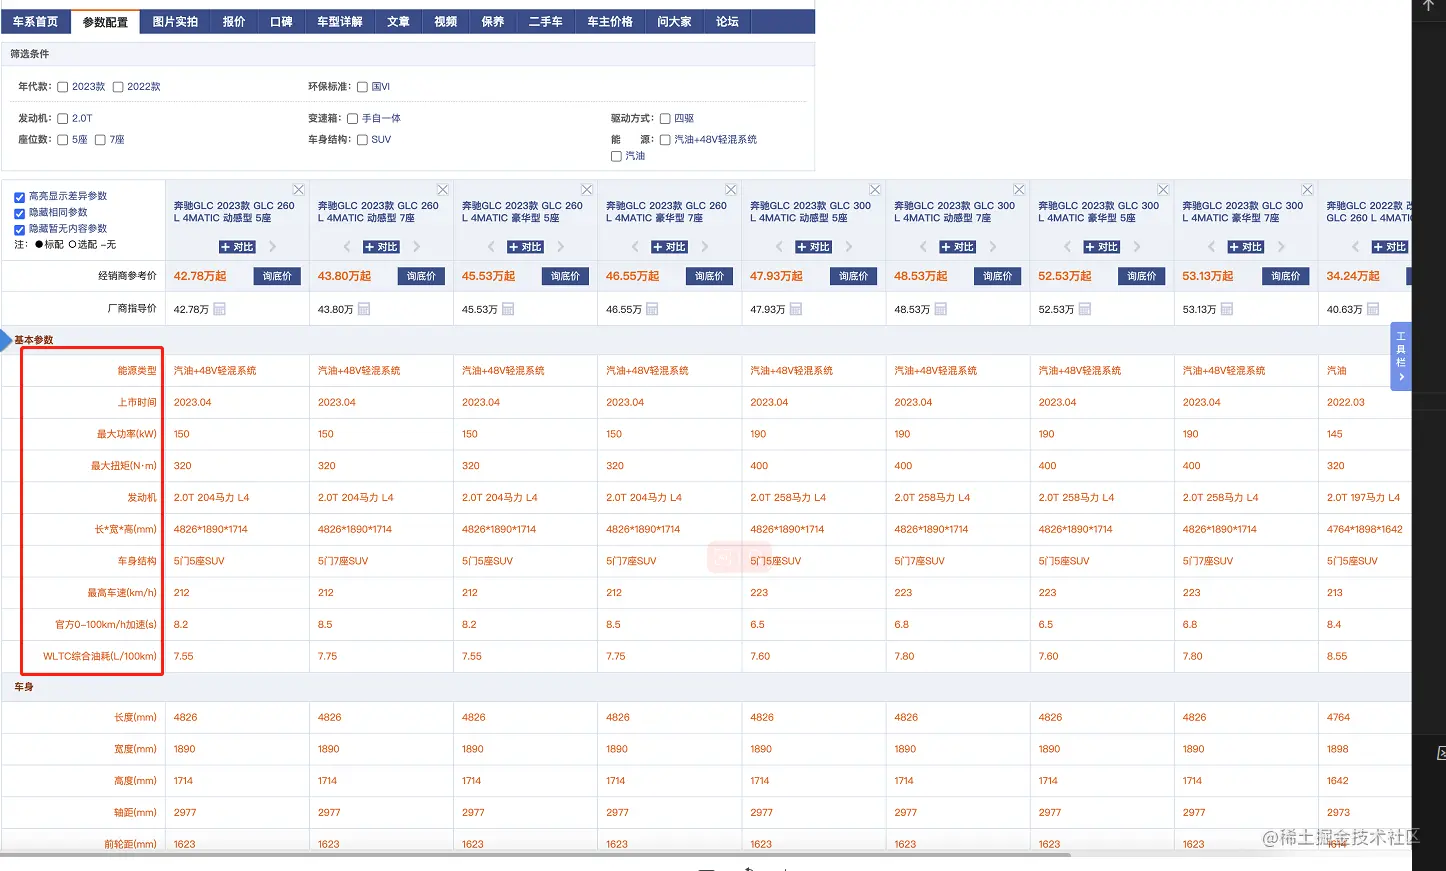Open calculator icon beside 40.63万 guide price
The image size is (1446, 871).
pyautogui.click(x=1373, y=309)
